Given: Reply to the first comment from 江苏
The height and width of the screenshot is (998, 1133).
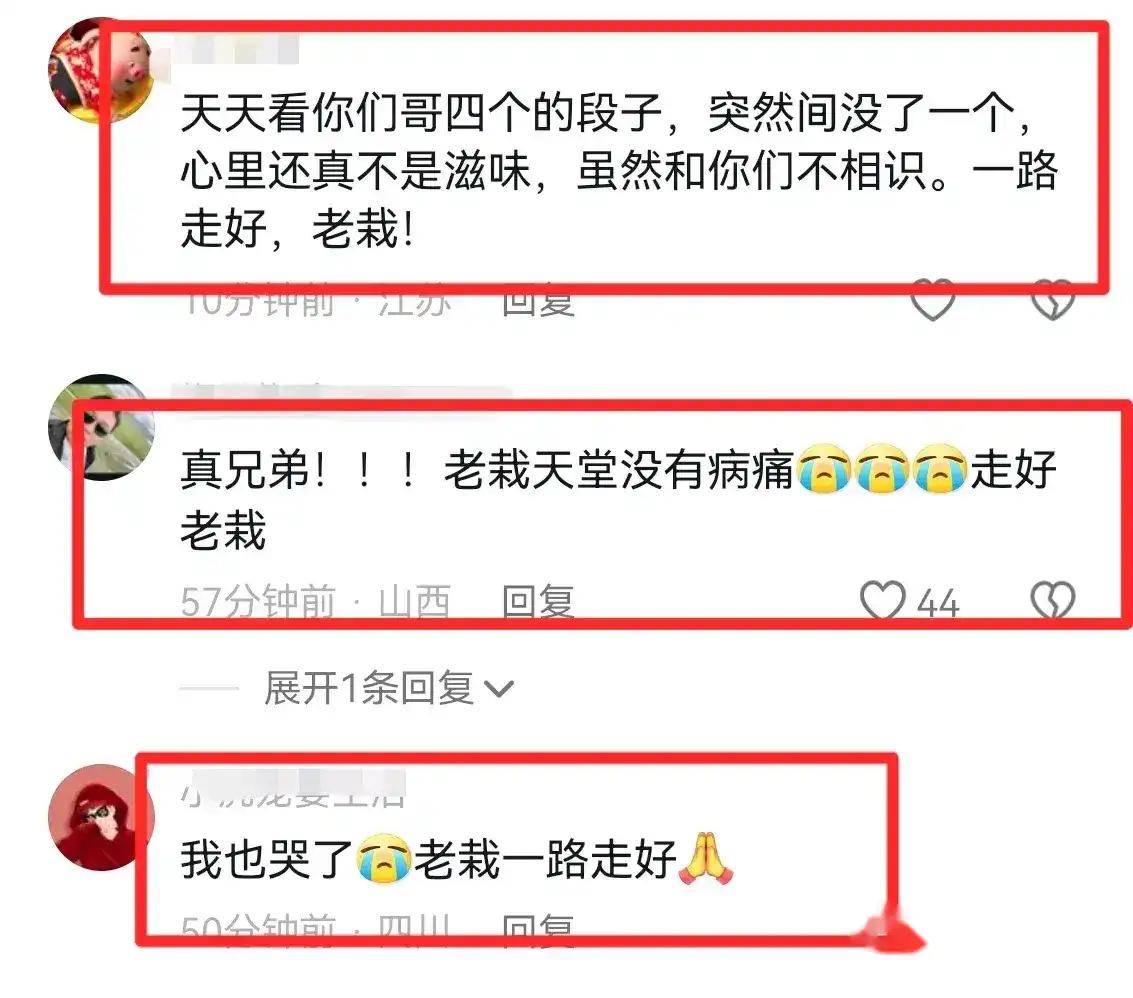Looking at the screenshot, I should click(x=538, y=302).
